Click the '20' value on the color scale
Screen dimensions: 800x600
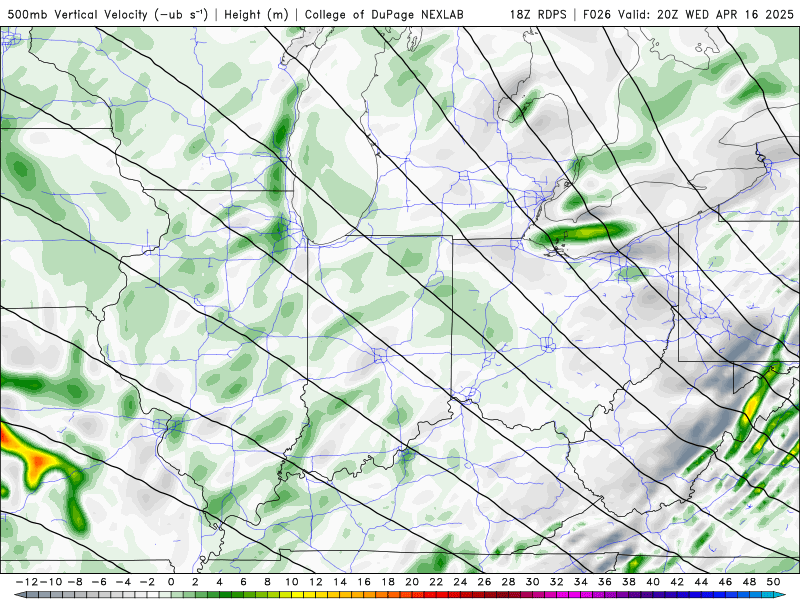pyautogui.click(x=412, y=582)
